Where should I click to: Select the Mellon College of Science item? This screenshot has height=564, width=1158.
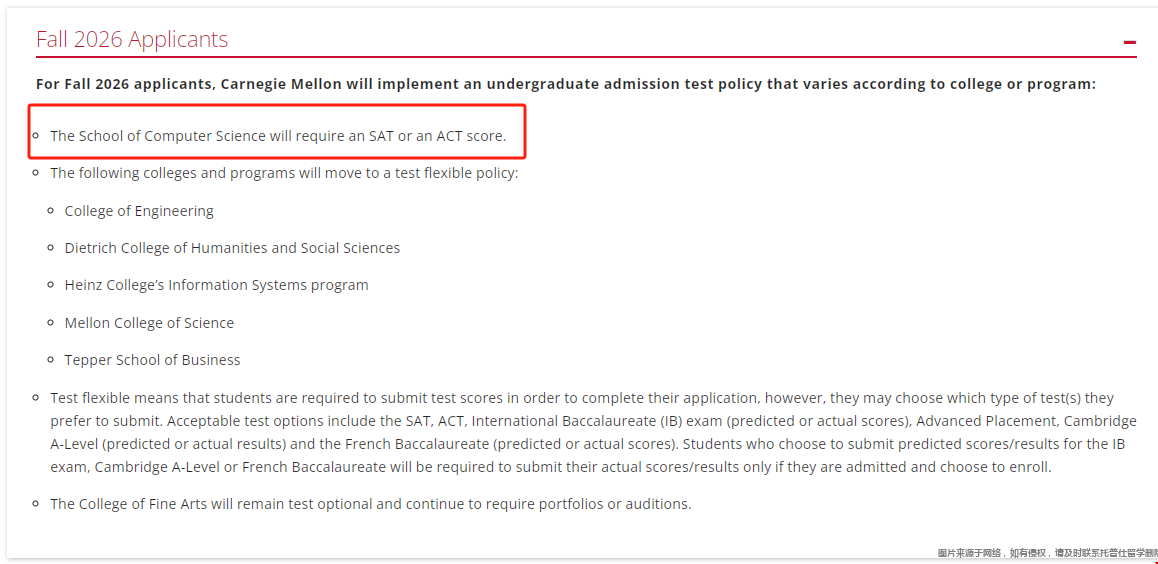[149, 323]
